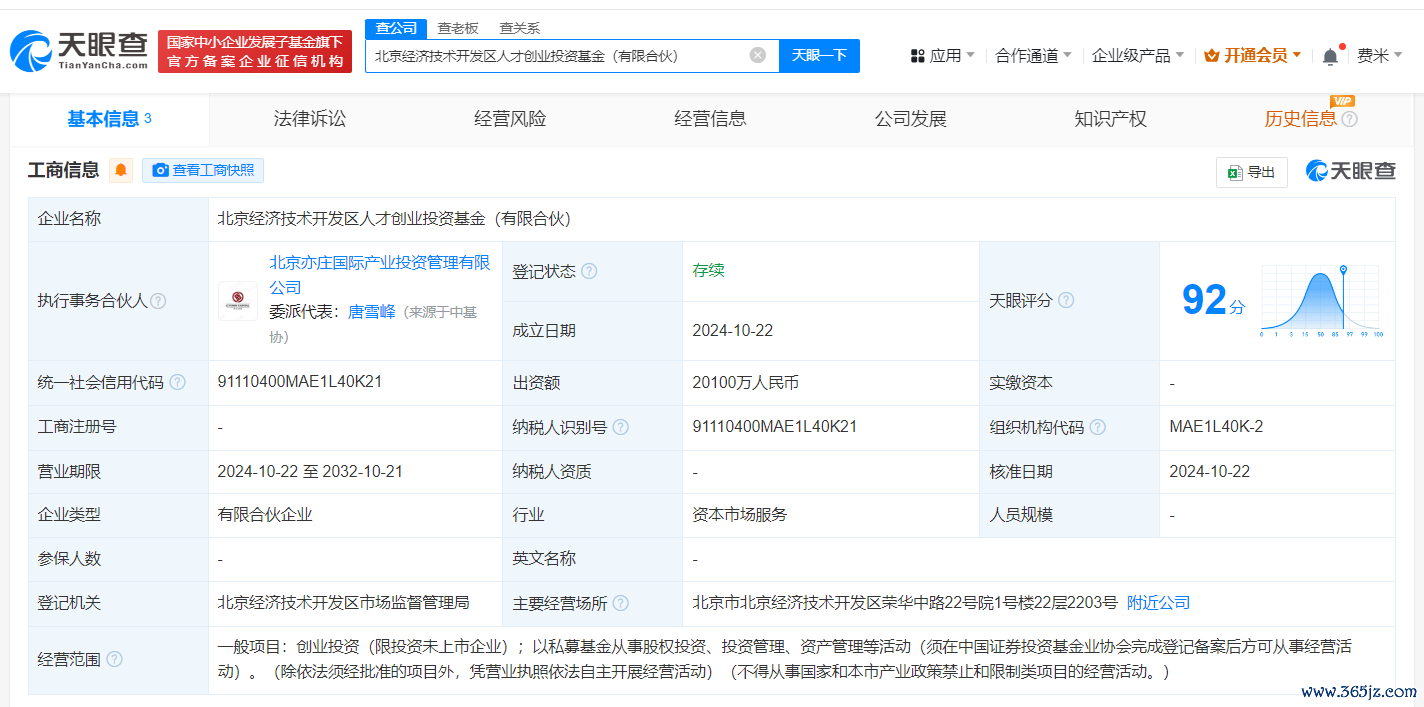Switch to 知识产权 tab
This screenshot has height=707, width=1424.
1110,119
